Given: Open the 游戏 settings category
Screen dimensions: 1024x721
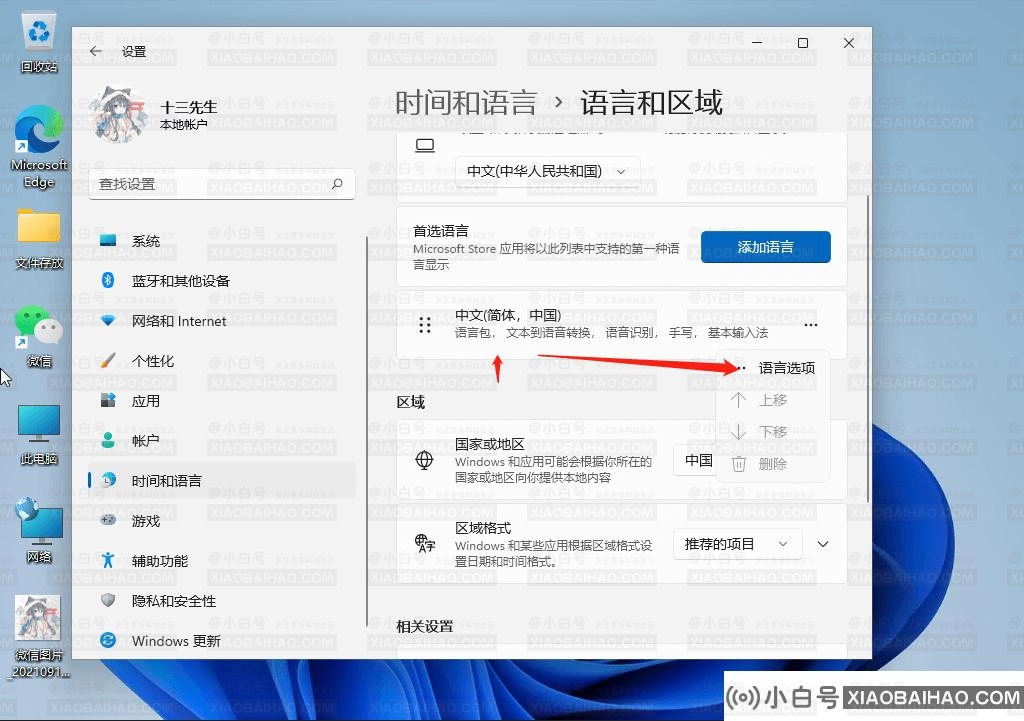Looking at the screenshot, I should click(222, 521).
